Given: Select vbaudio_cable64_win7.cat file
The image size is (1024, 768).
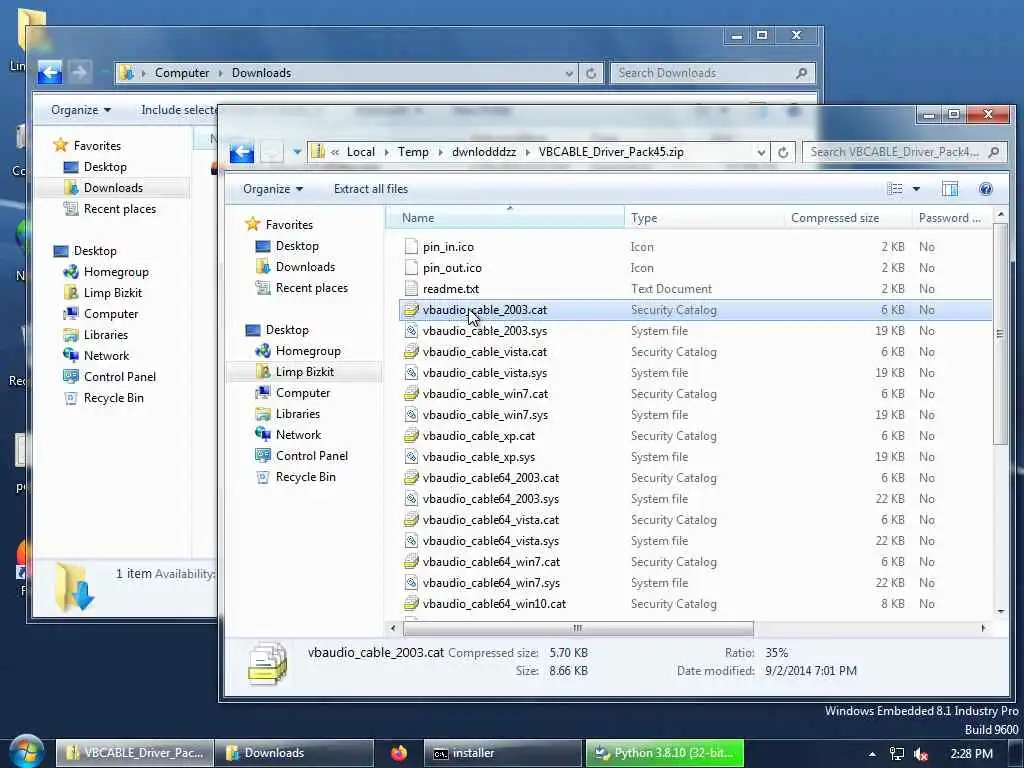Looking at the screenshot, I should click(694, 562).
